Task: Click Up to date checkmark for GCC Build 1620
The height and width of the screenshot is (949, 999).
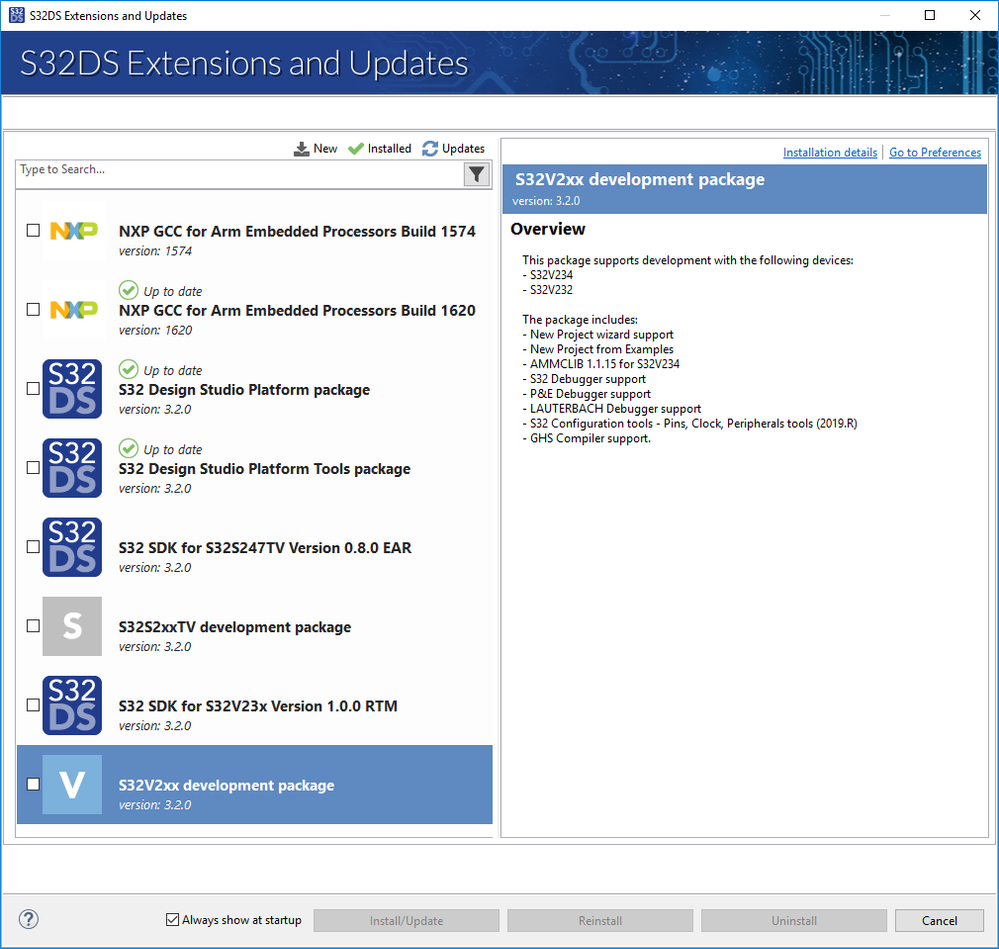Action: (x=128, y=290)
